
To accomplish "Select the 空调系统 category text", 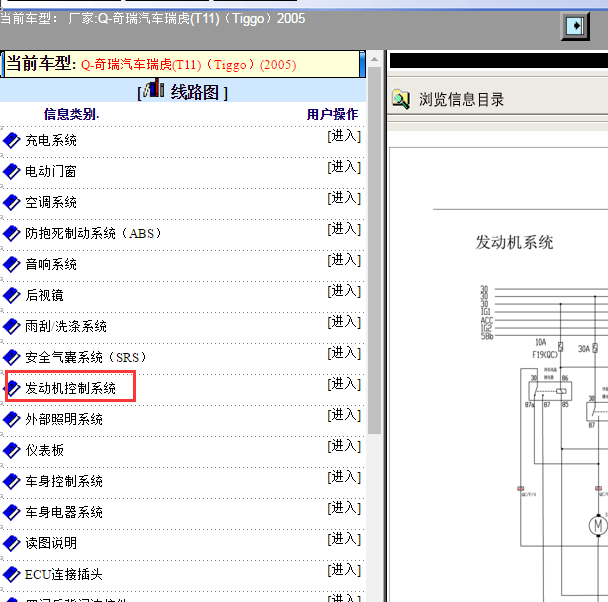I will [x=51, y=202].
